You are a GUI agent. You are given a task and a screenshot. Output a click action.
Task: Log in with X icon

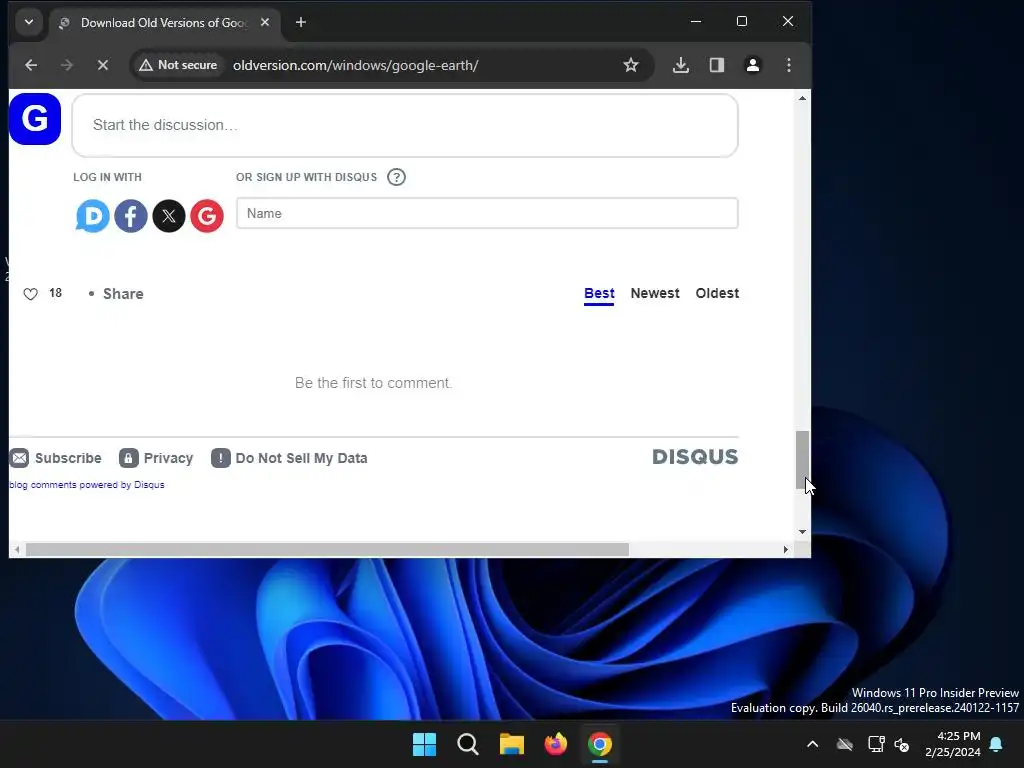point(168,216)
